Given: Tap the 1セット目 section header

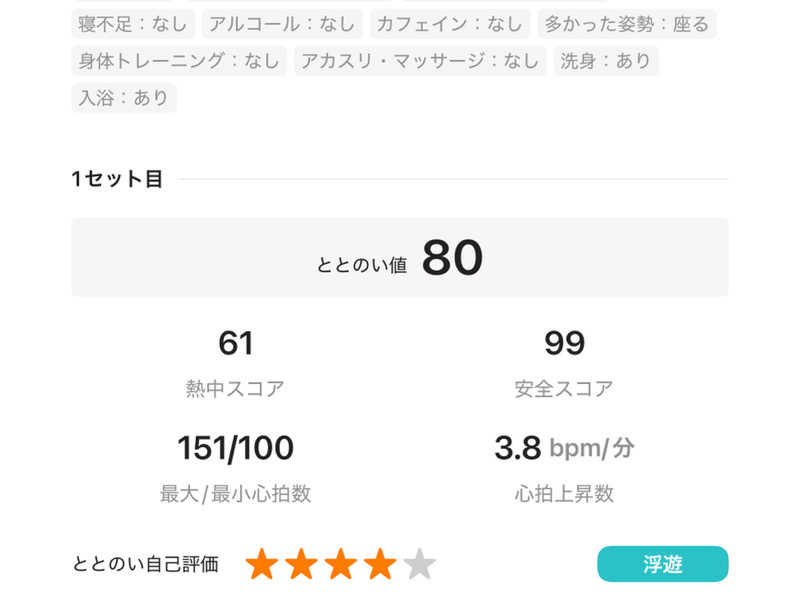Looking at the screenshot, I should (x=117, y=180).
